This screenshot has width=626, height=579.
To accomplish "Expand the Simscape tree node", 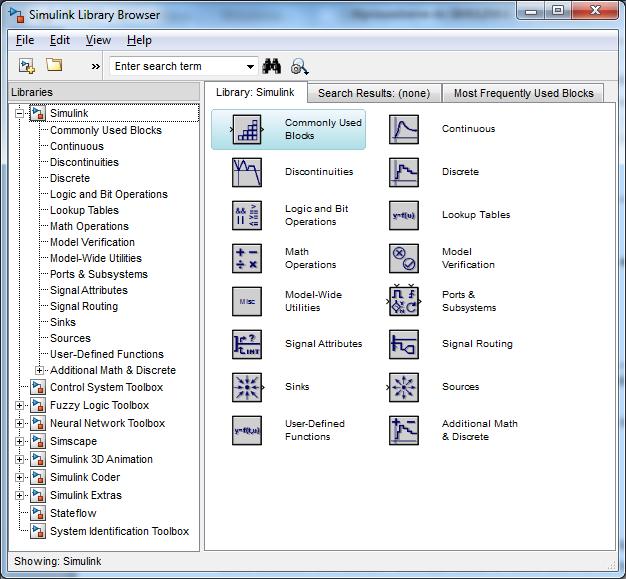I will pyautogui.click(x=19, y=442).
